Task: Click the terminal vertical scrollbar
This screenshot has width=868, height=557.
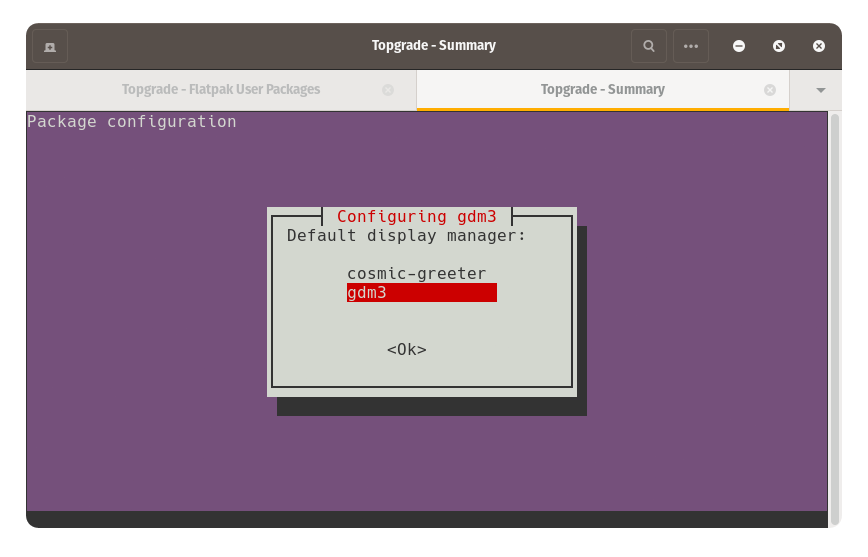Action: click(x=835, y=319)
